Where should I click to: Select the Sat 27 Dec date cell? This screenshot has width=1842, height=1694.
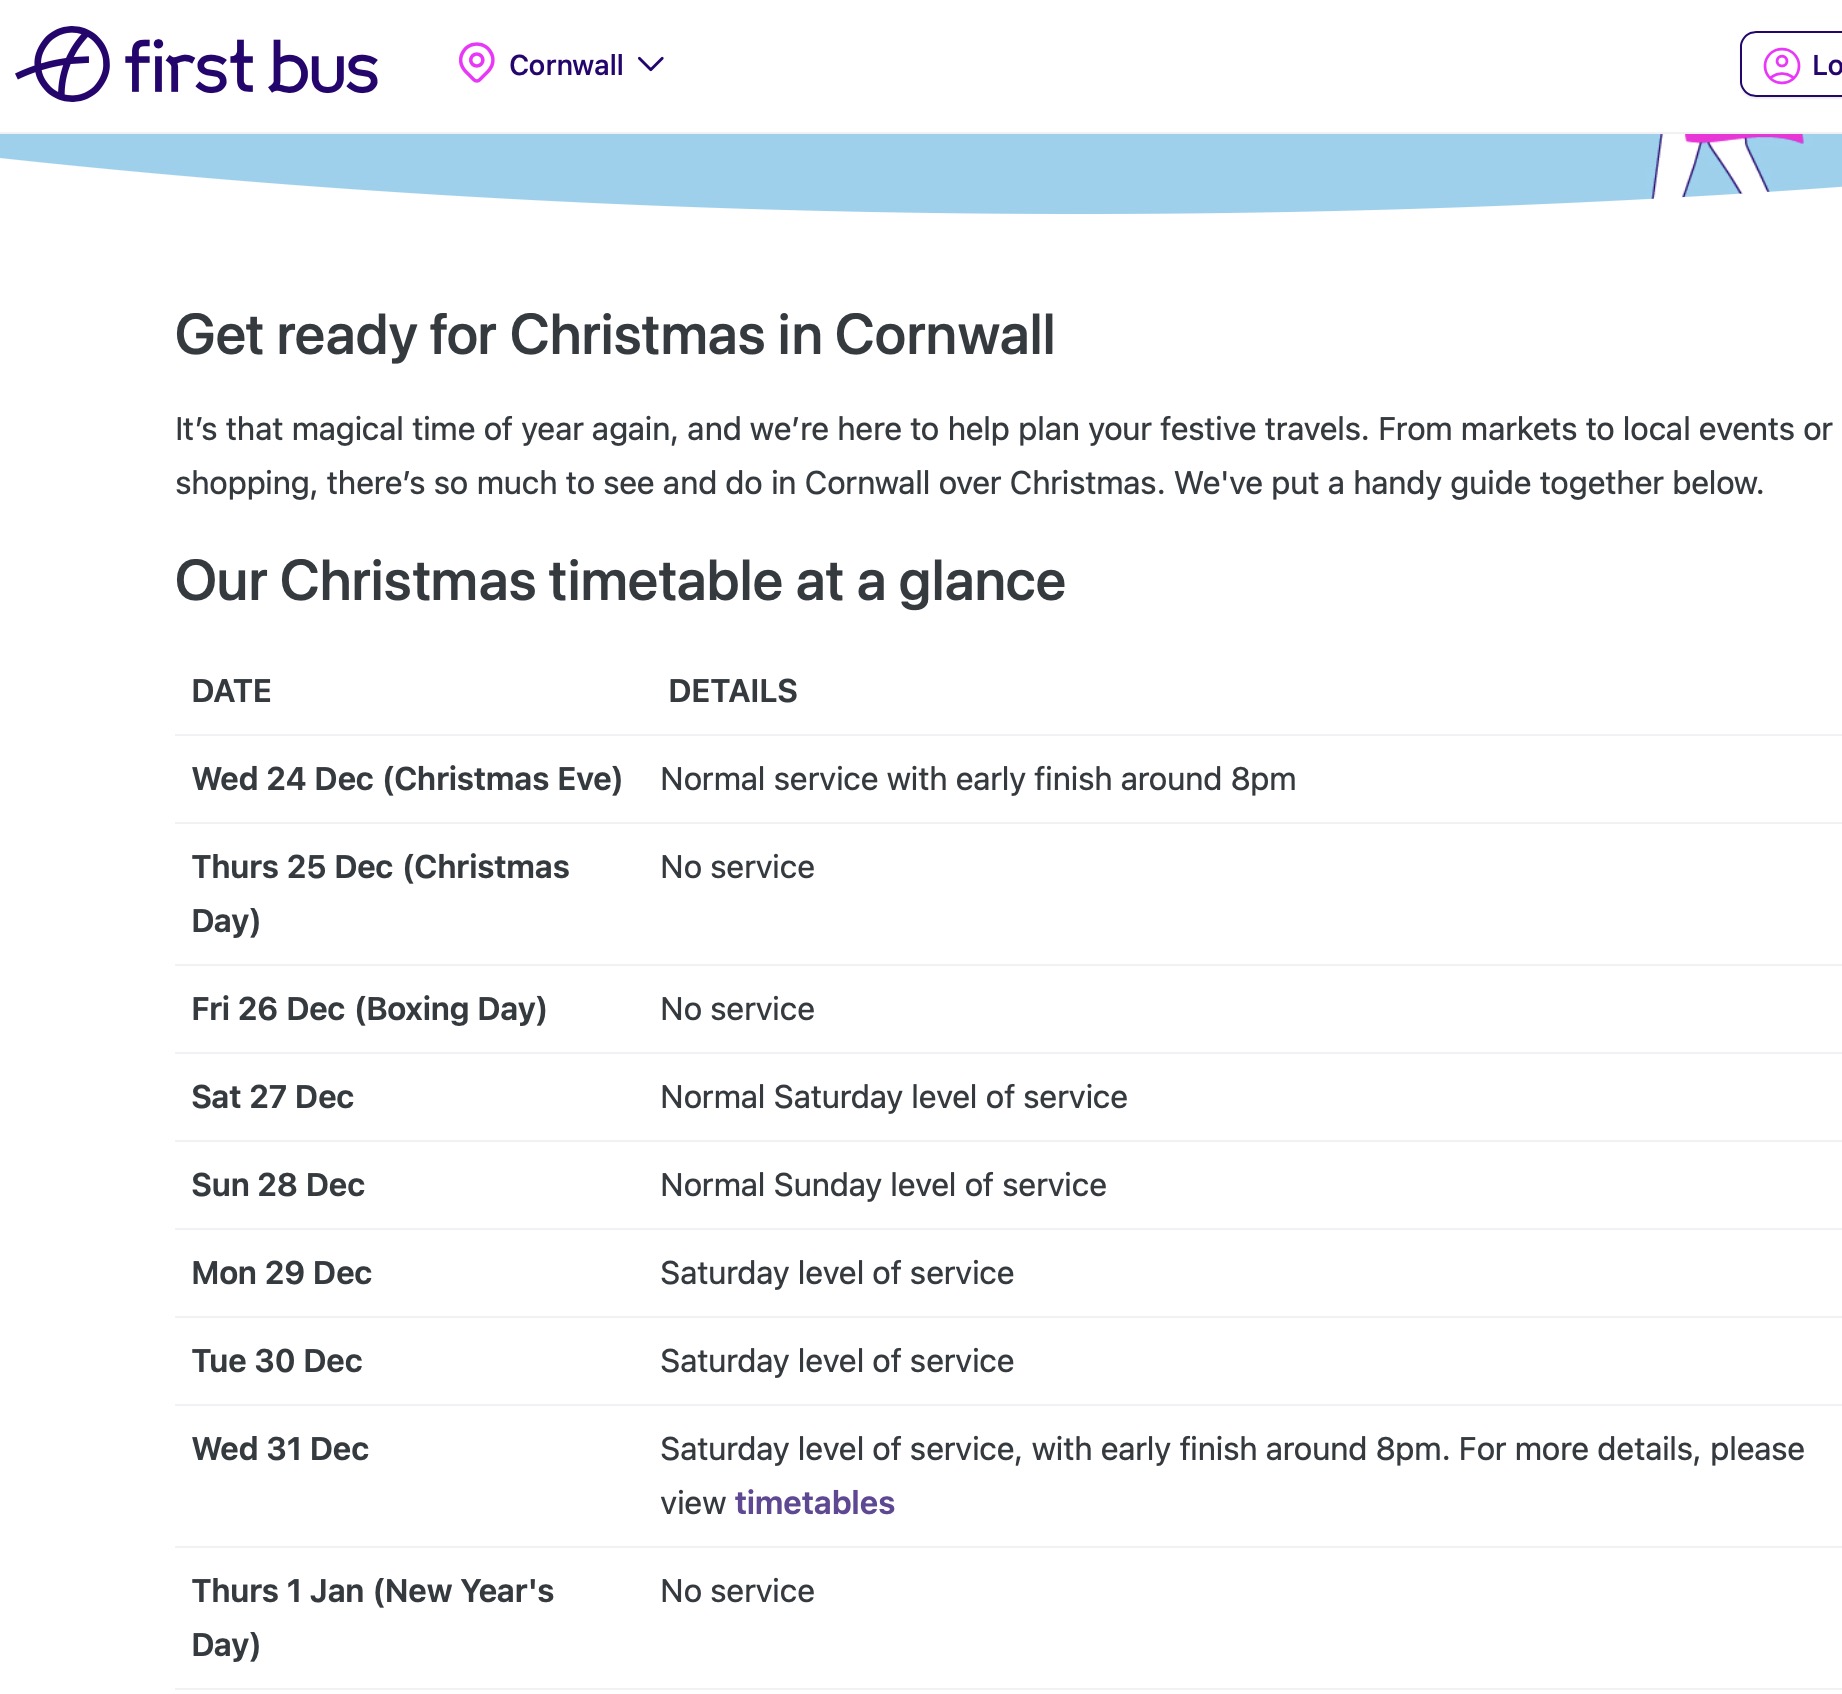[272, 1097]
